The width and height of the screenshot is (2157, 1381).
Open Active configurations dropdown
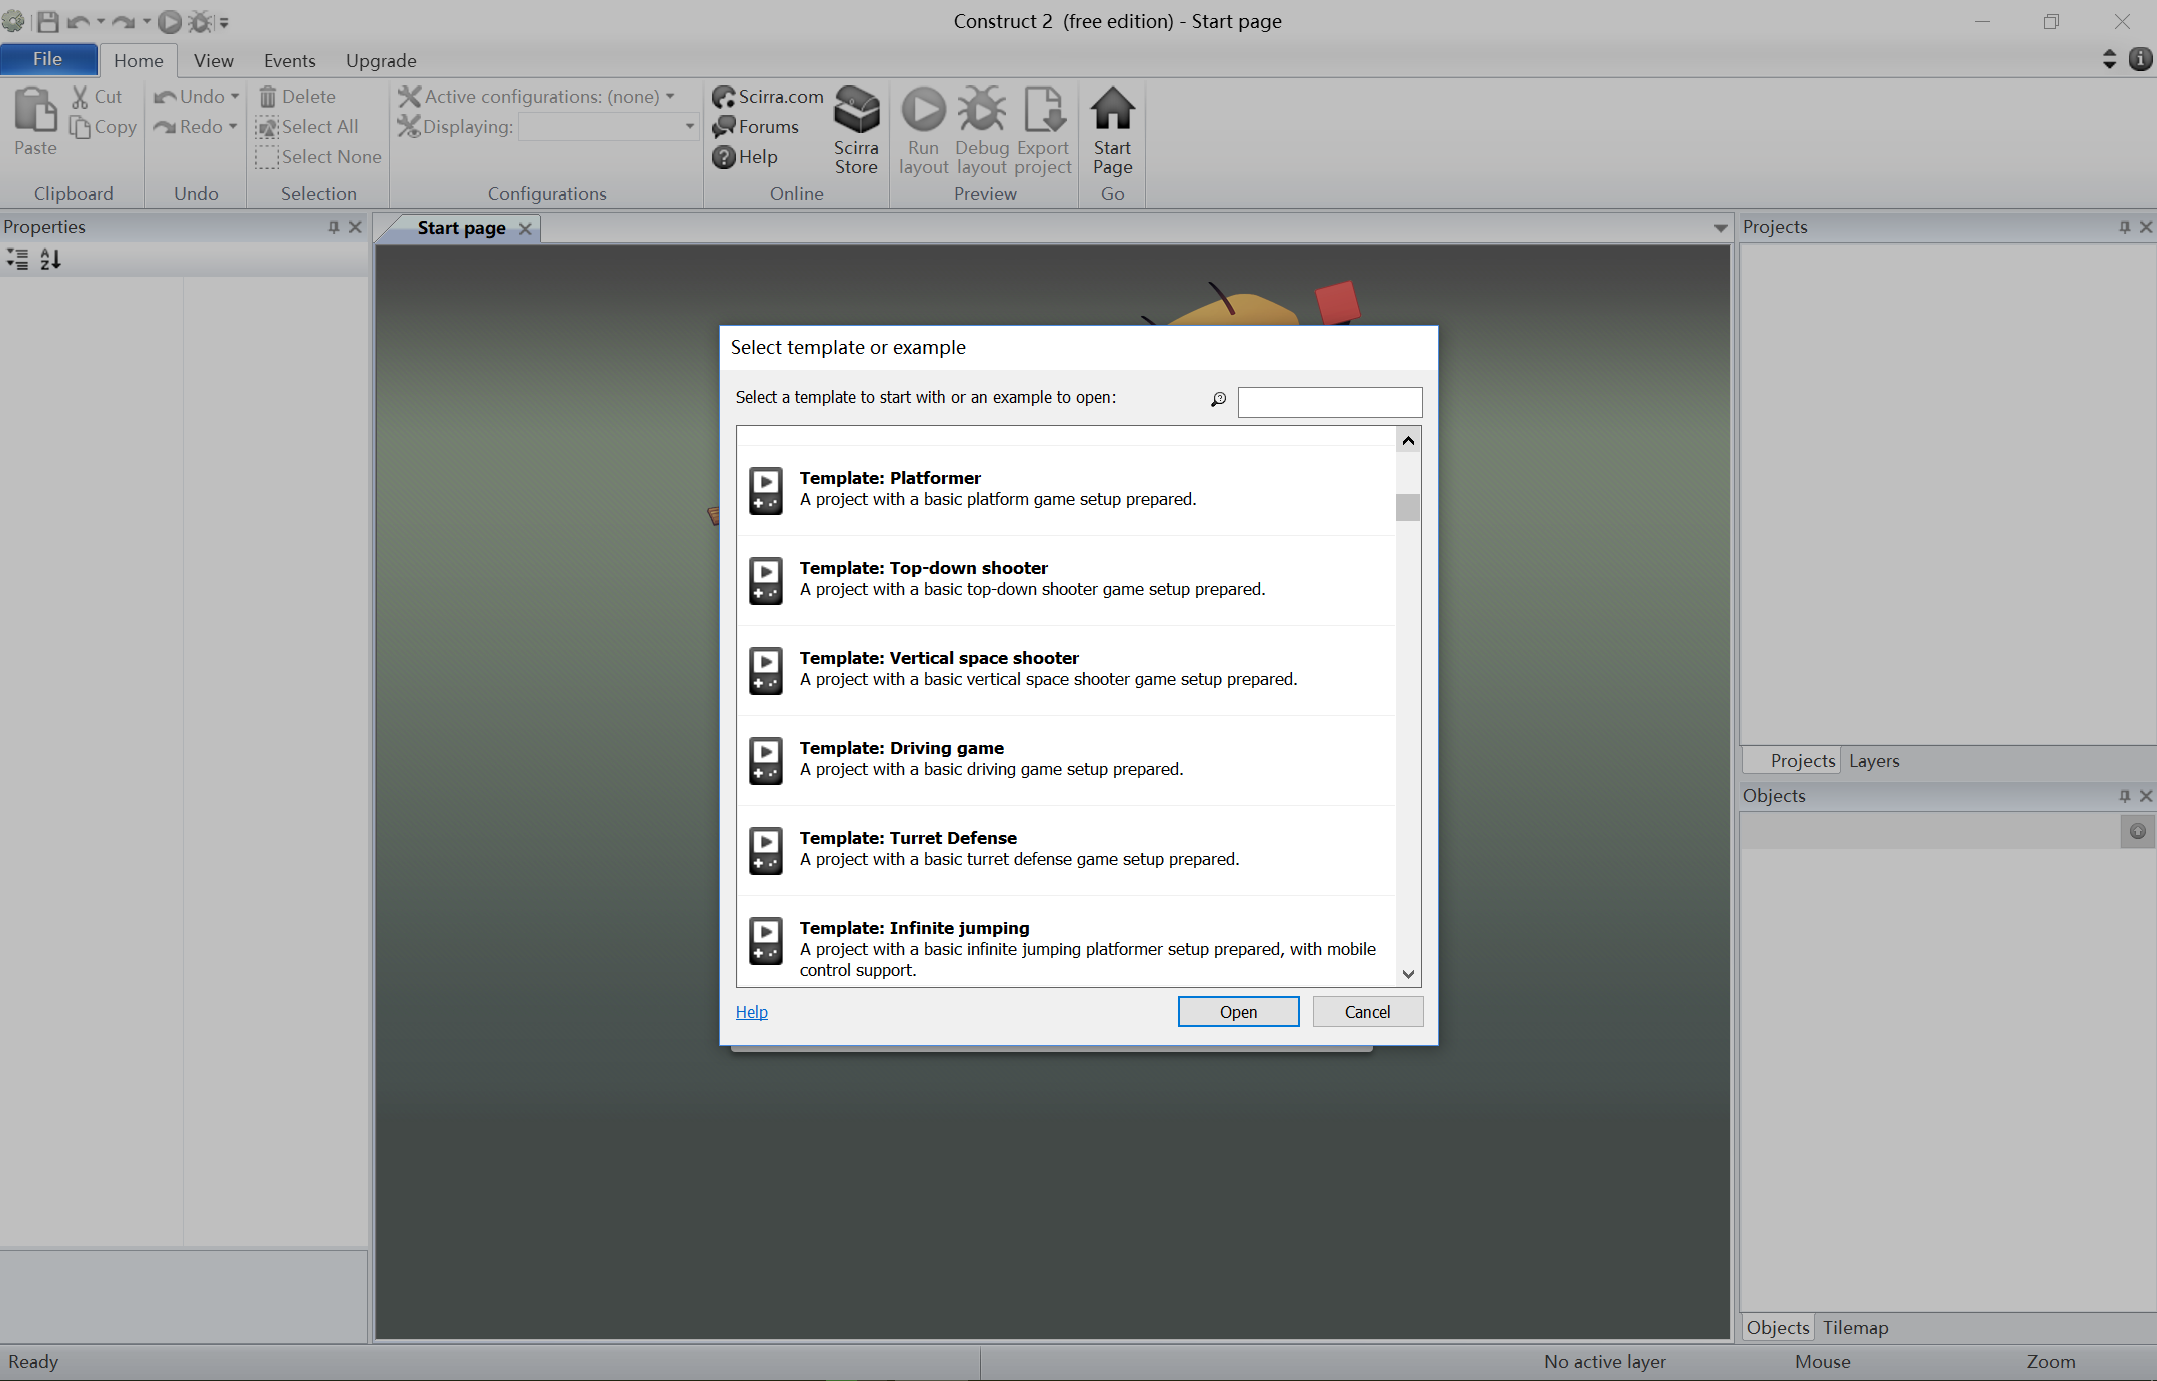point(670,97)
